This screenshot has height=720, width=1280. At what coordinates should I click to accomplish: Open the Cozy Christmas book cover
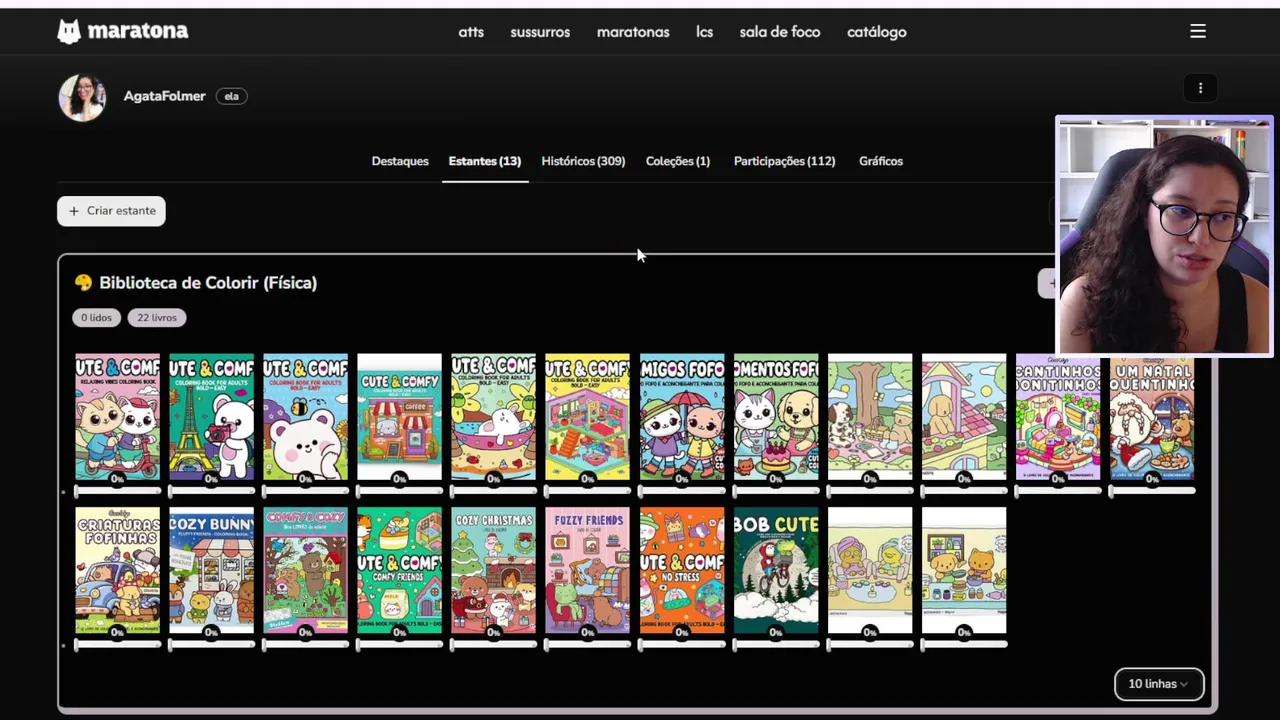coord(493,571)
